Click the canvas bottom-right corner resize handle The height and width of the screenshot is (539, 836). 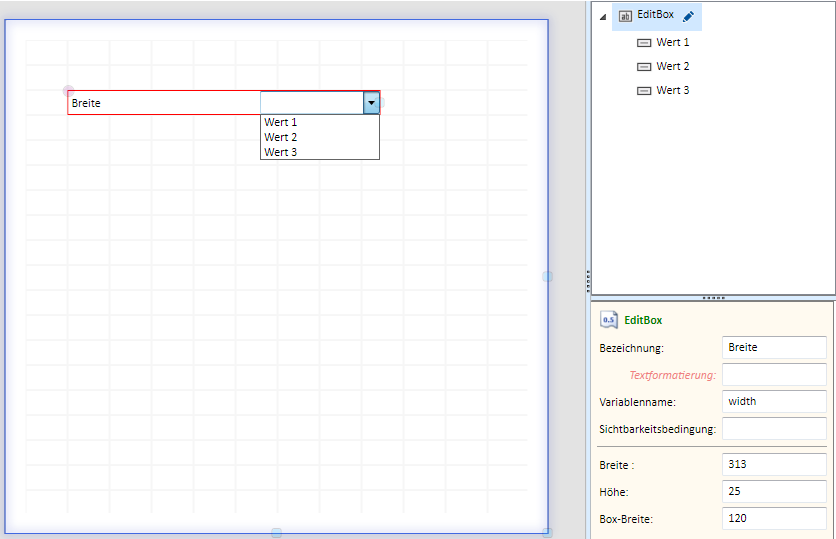547,533
